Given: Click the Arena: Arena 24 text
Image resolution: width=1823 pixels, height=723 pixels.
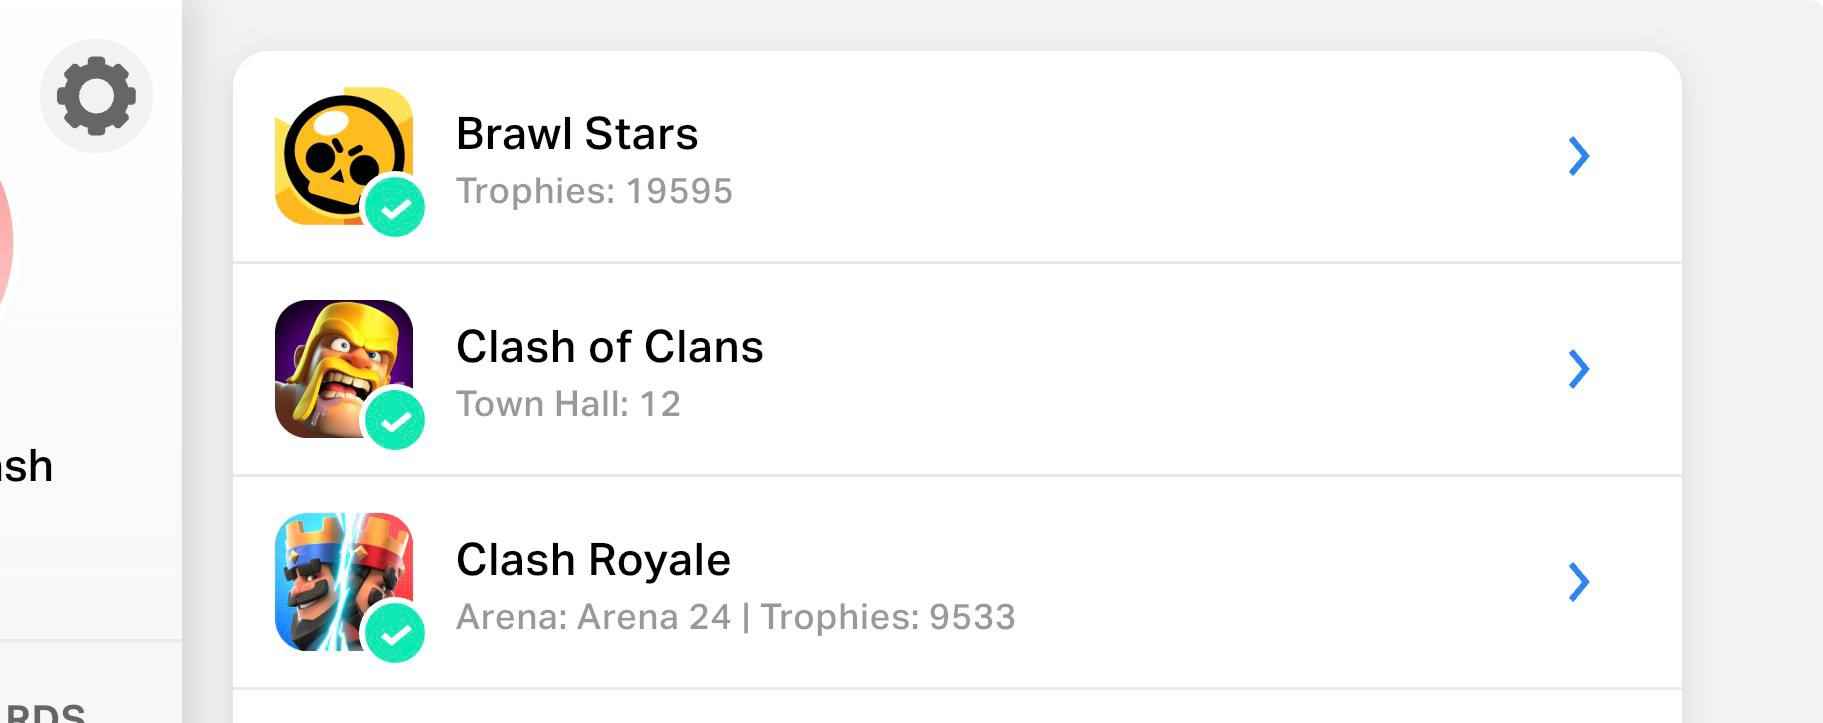Looking at the screenshot, I should [593, 617].
